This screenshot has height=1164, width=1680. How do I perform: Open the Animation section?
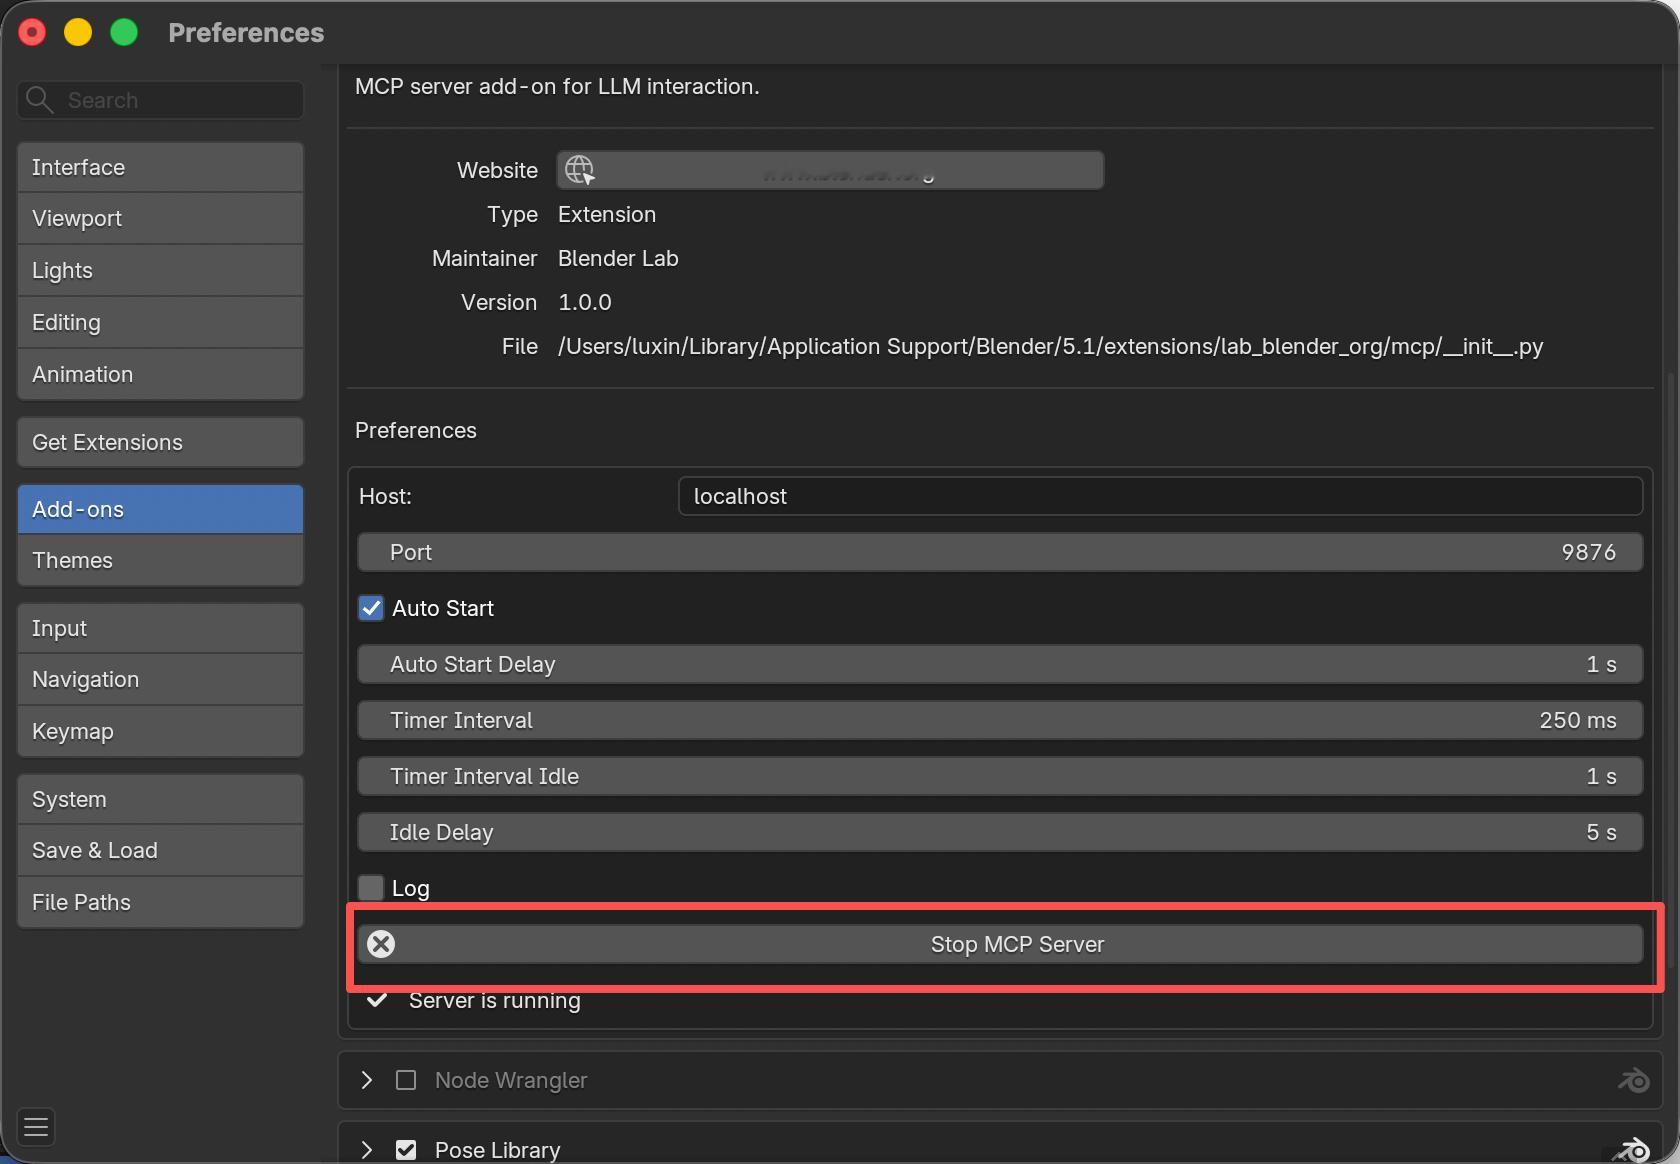(x=160, y=374)
